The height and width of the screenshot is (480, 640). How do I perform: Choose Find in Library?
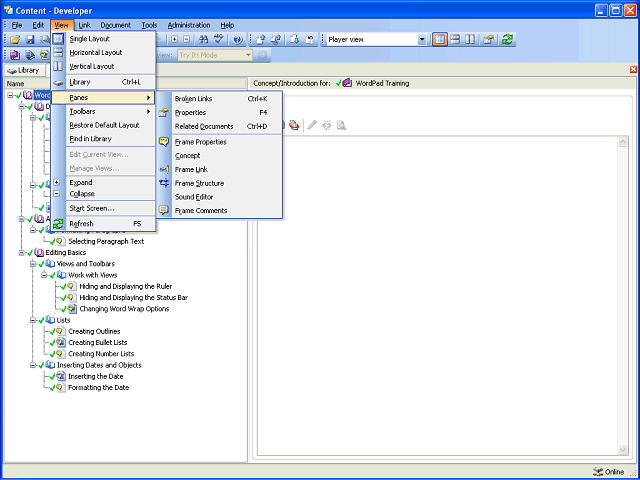tap(104, 139)
